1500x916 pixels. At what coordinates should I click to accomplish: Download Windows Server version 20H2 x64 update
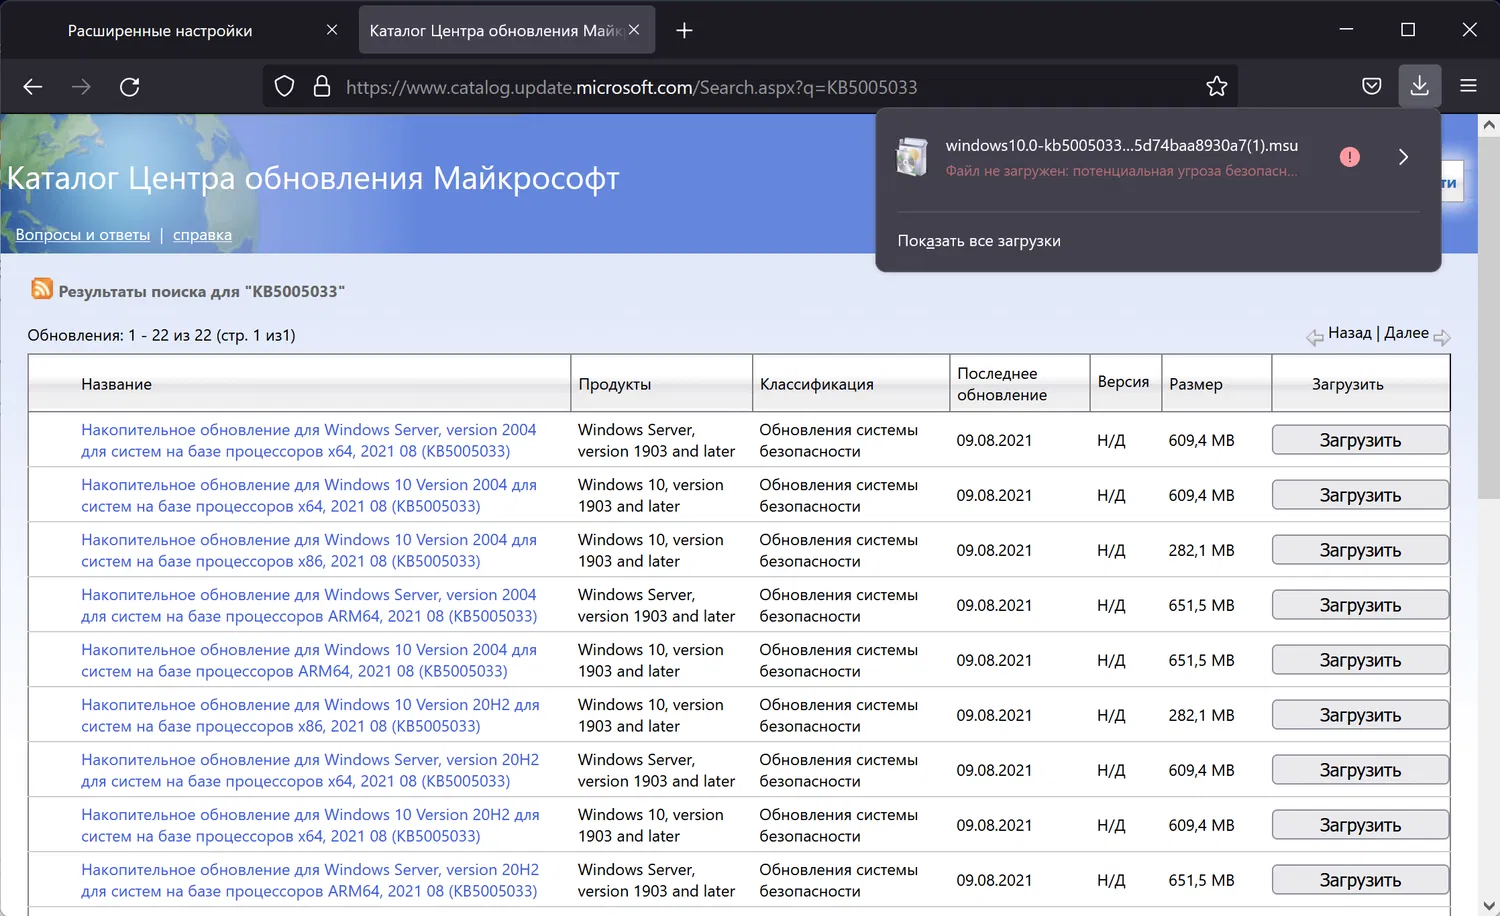[1360, 770]
